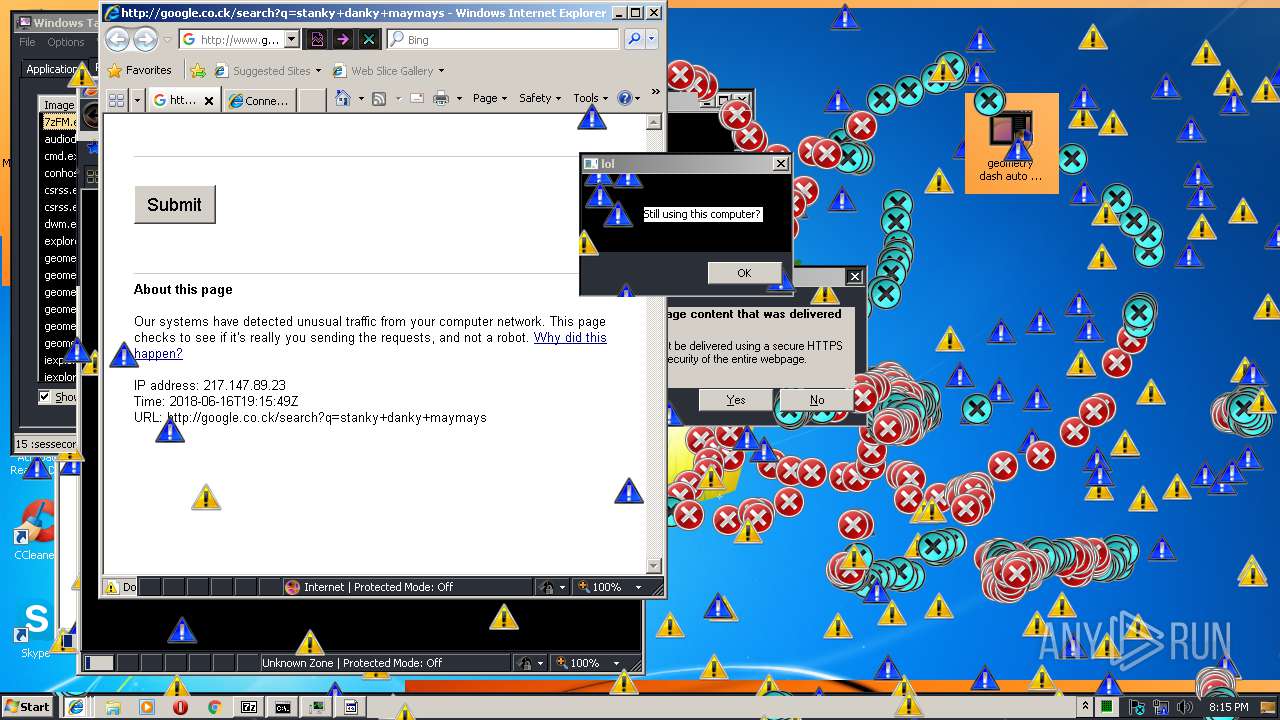Click the page's vertical scrollbar up arrow

pos(654,122)
